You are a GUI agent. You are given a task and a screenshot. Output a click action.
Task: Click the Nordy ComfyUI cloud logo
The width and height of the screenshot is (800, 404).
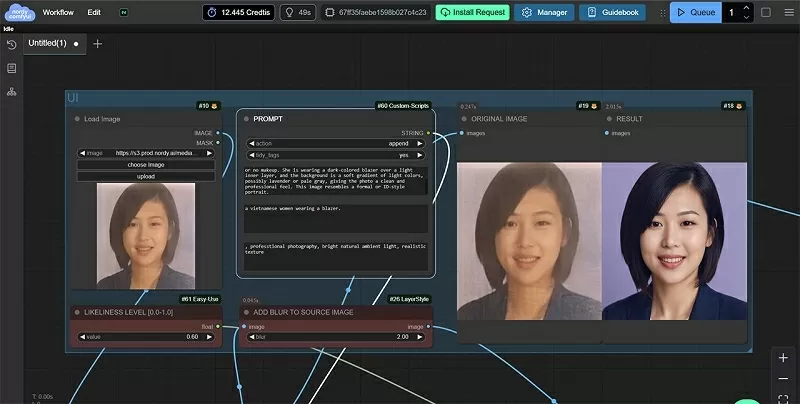pos(19,12)
